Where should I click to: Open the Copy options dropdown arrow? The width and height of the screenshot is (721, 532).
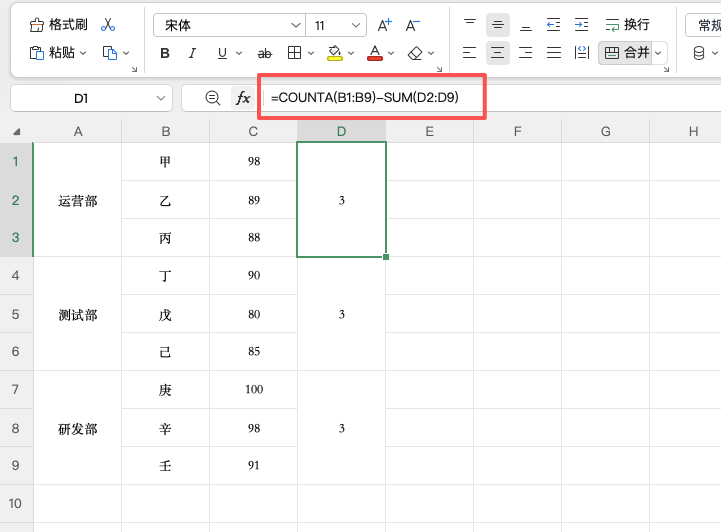(x=126, y=53)
